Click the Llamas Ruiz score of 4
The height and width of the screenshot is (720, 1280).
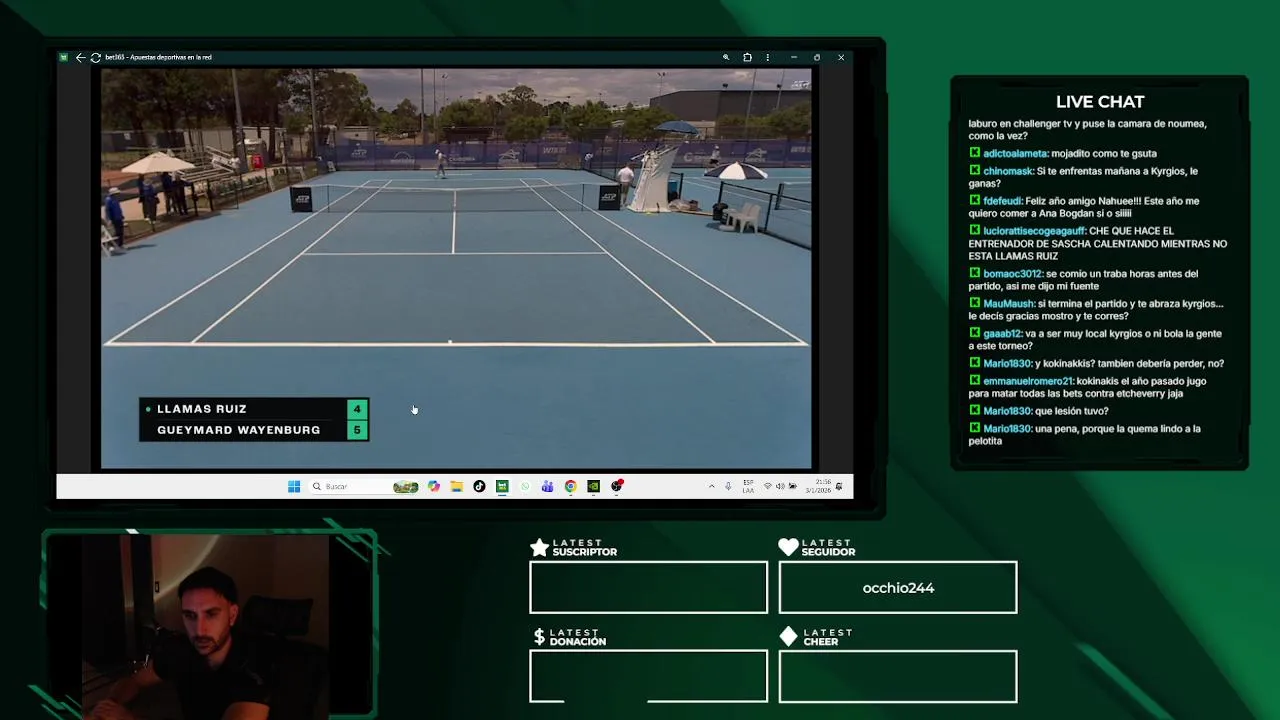pyautogui.click(x=357, y=409)
